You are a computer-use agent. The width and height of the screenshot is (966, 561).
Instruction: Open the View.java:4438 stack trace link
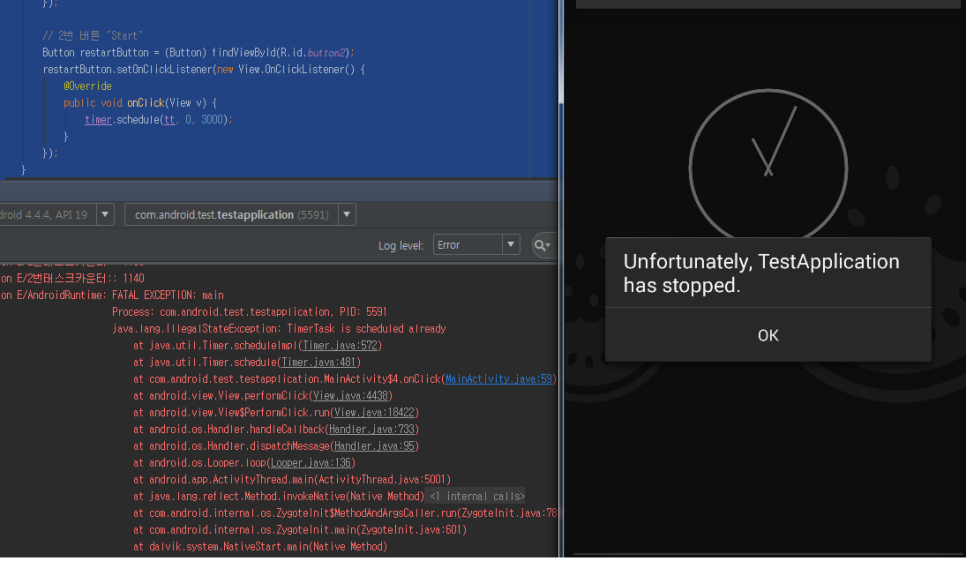coord(350,396)
